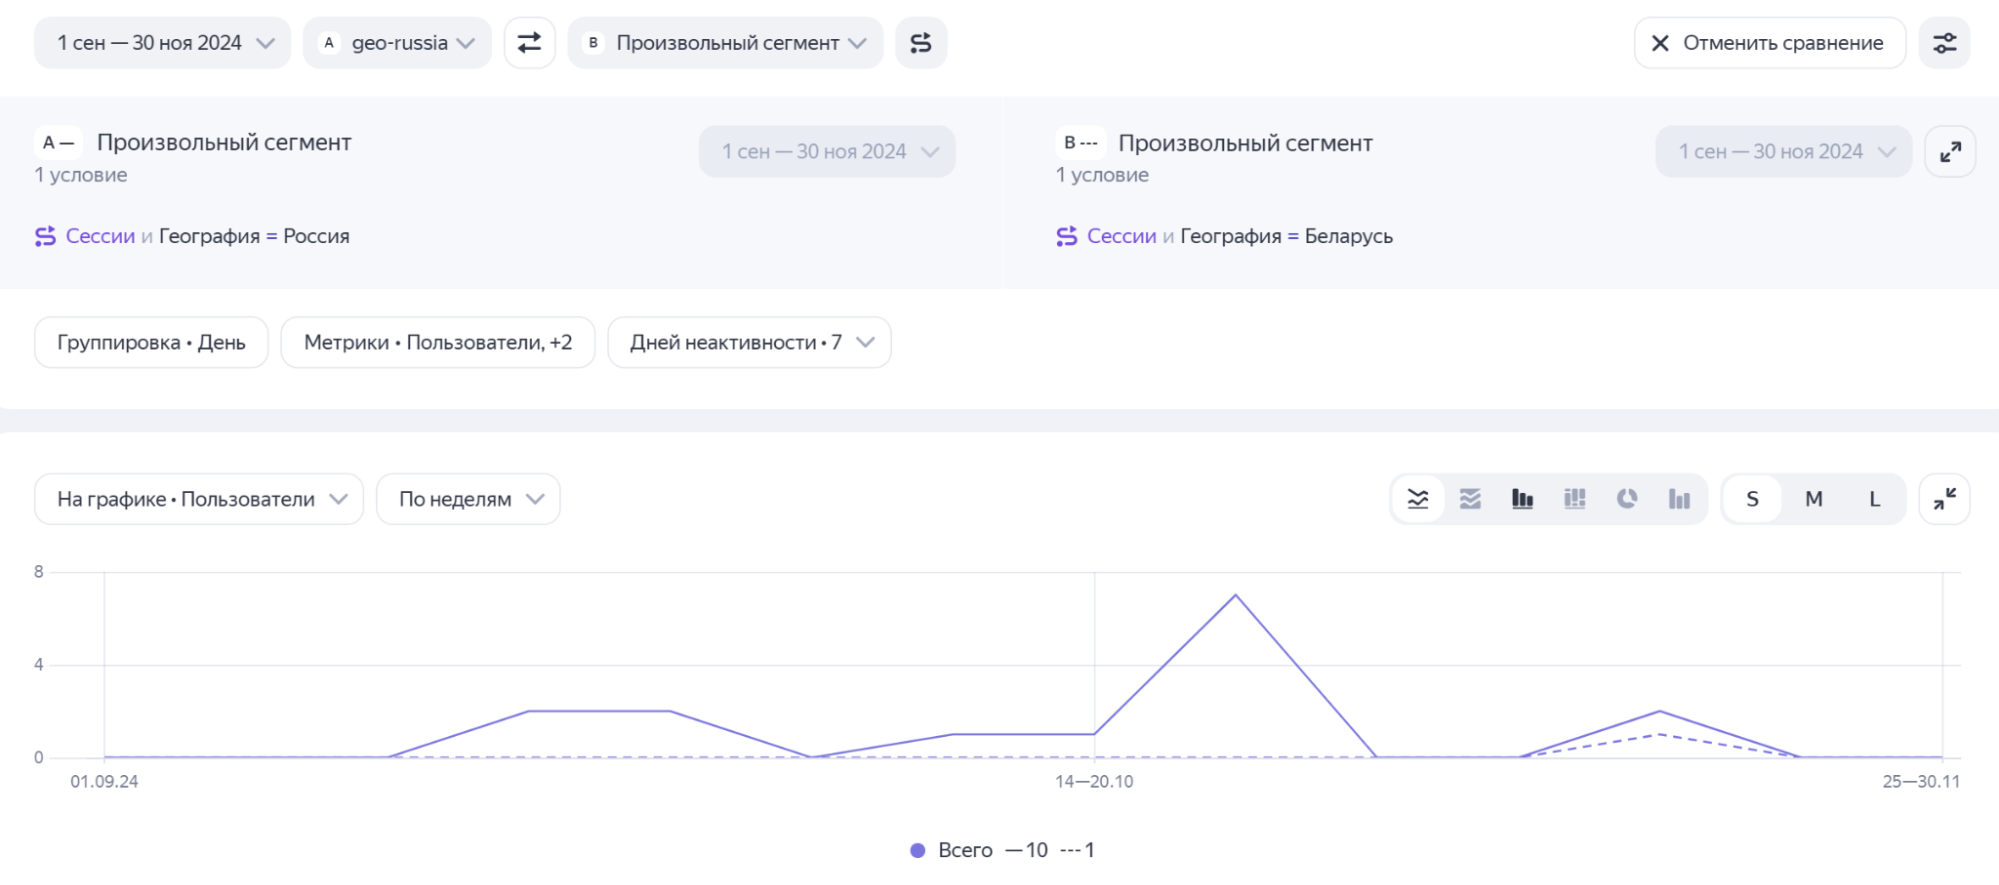Viewport: 1999px width, 885px height.
Task: Open the Метрики Пользователи selector
Action: 438,343
